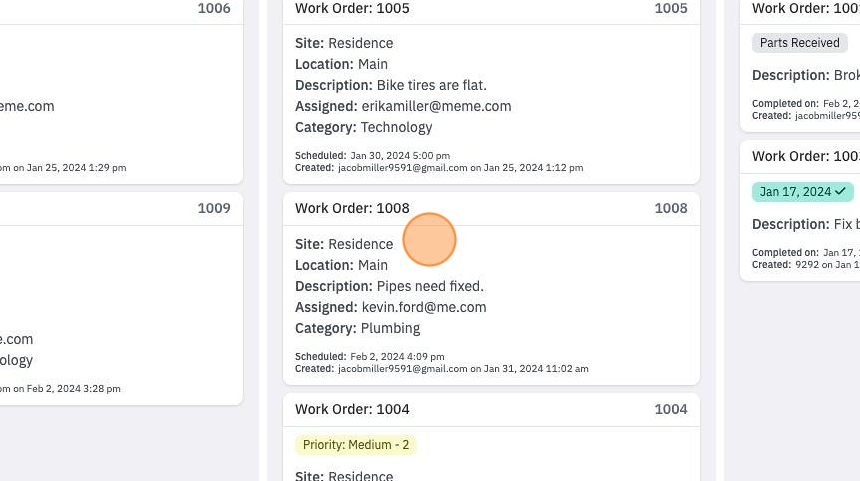The height and width of the screenshot is (481, 860).
Task: Open Work Order: 1004 card title
Action: [x=352, y=409]
